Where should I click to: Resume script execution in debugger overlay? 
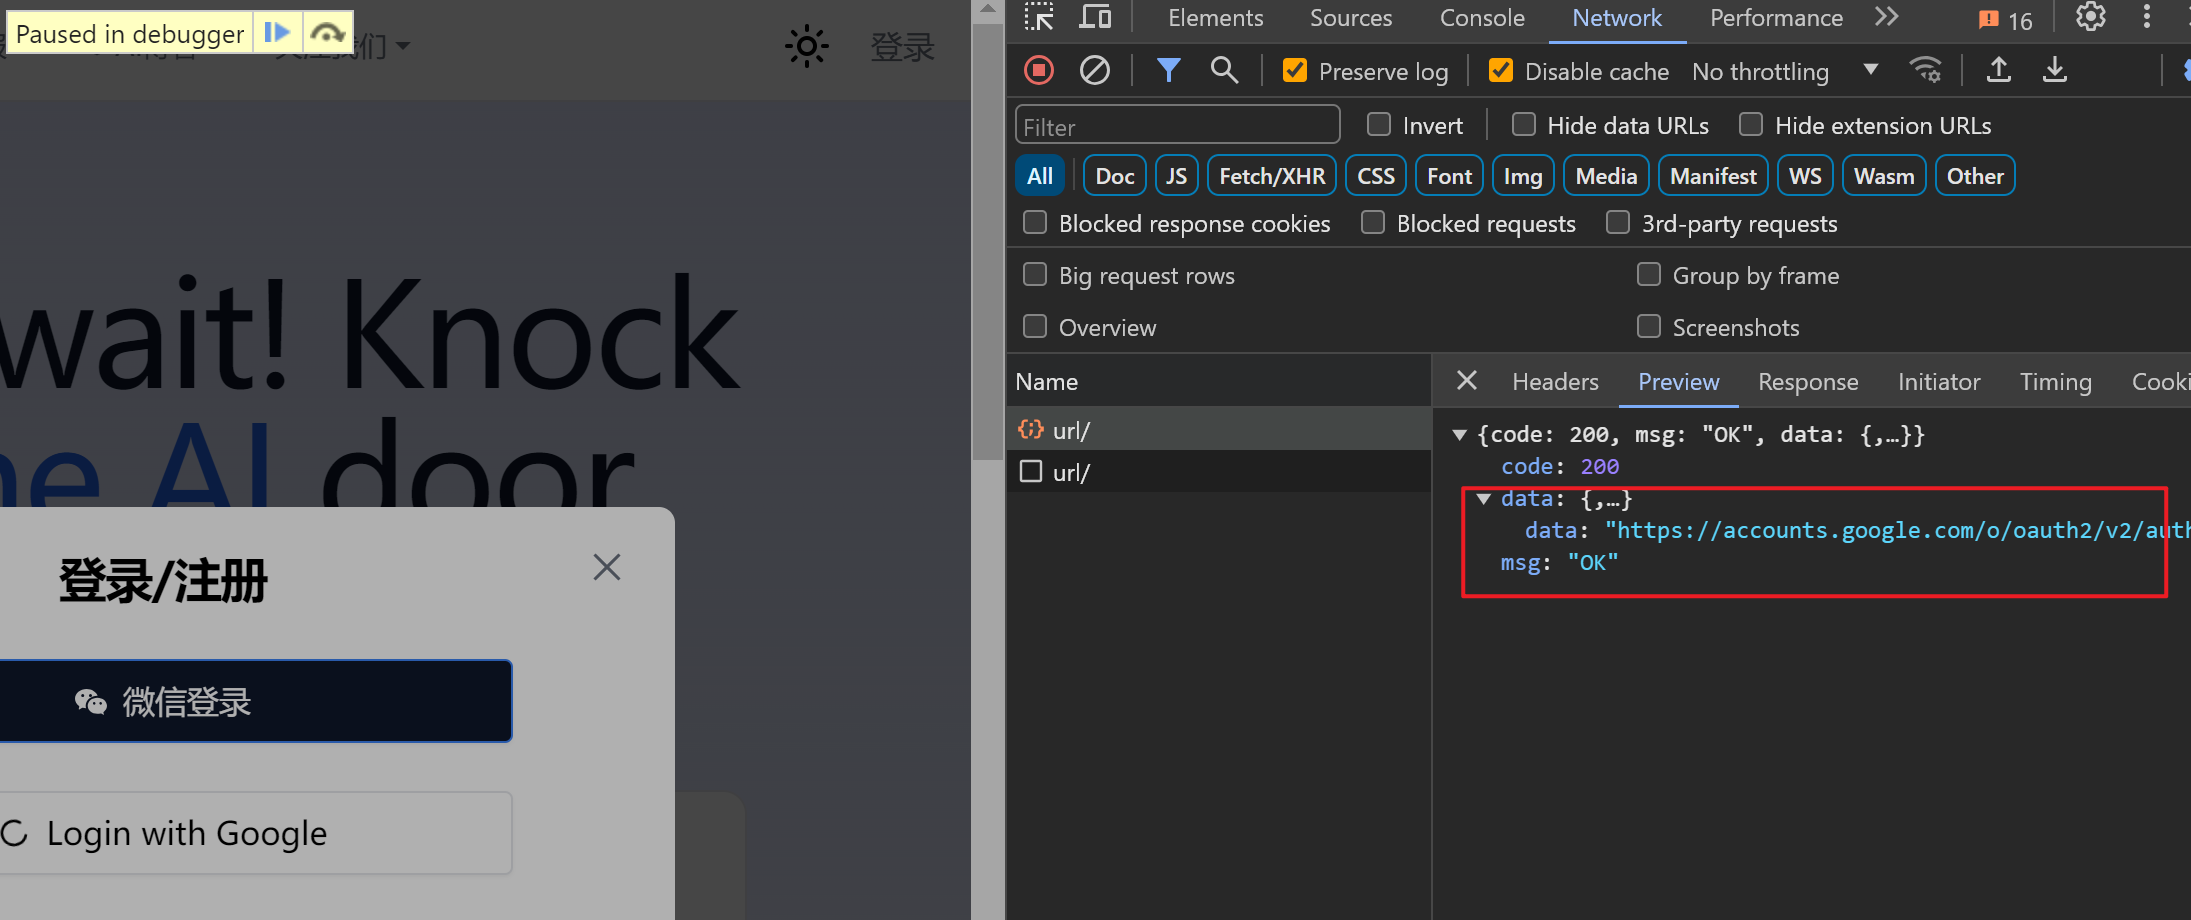coord(277,33)
